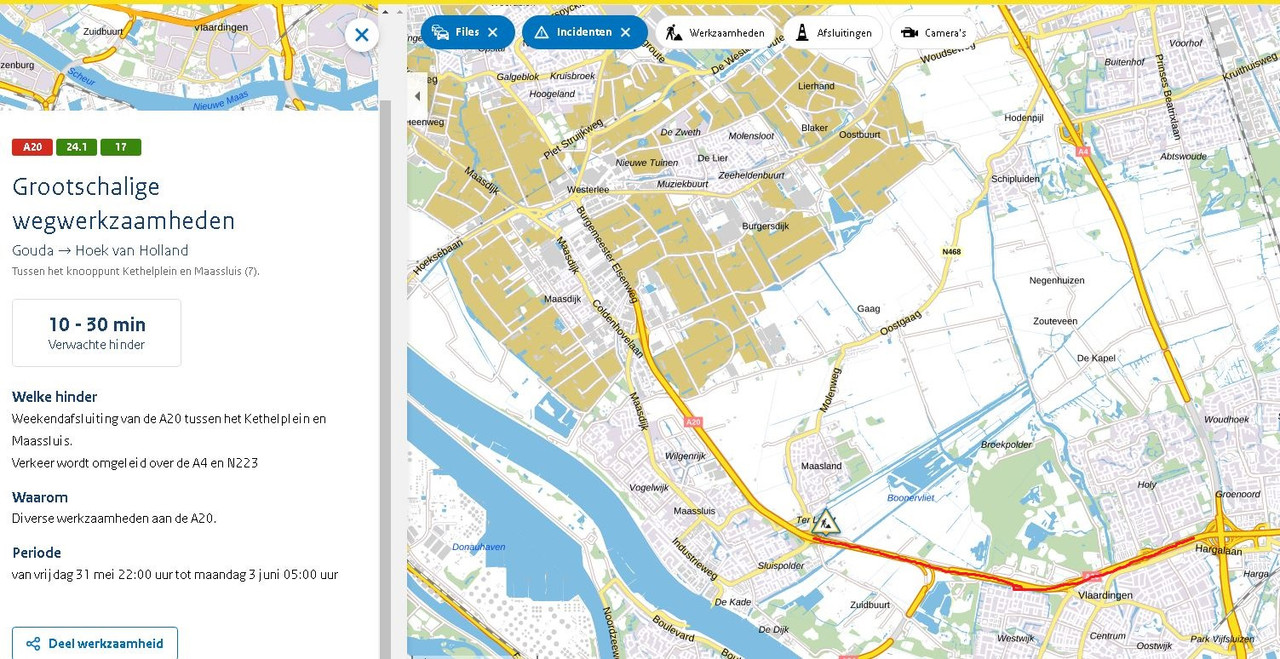Enable the Afsluitingen filter
Screen dimensions: 1280x659
click(x=832, y=32)
